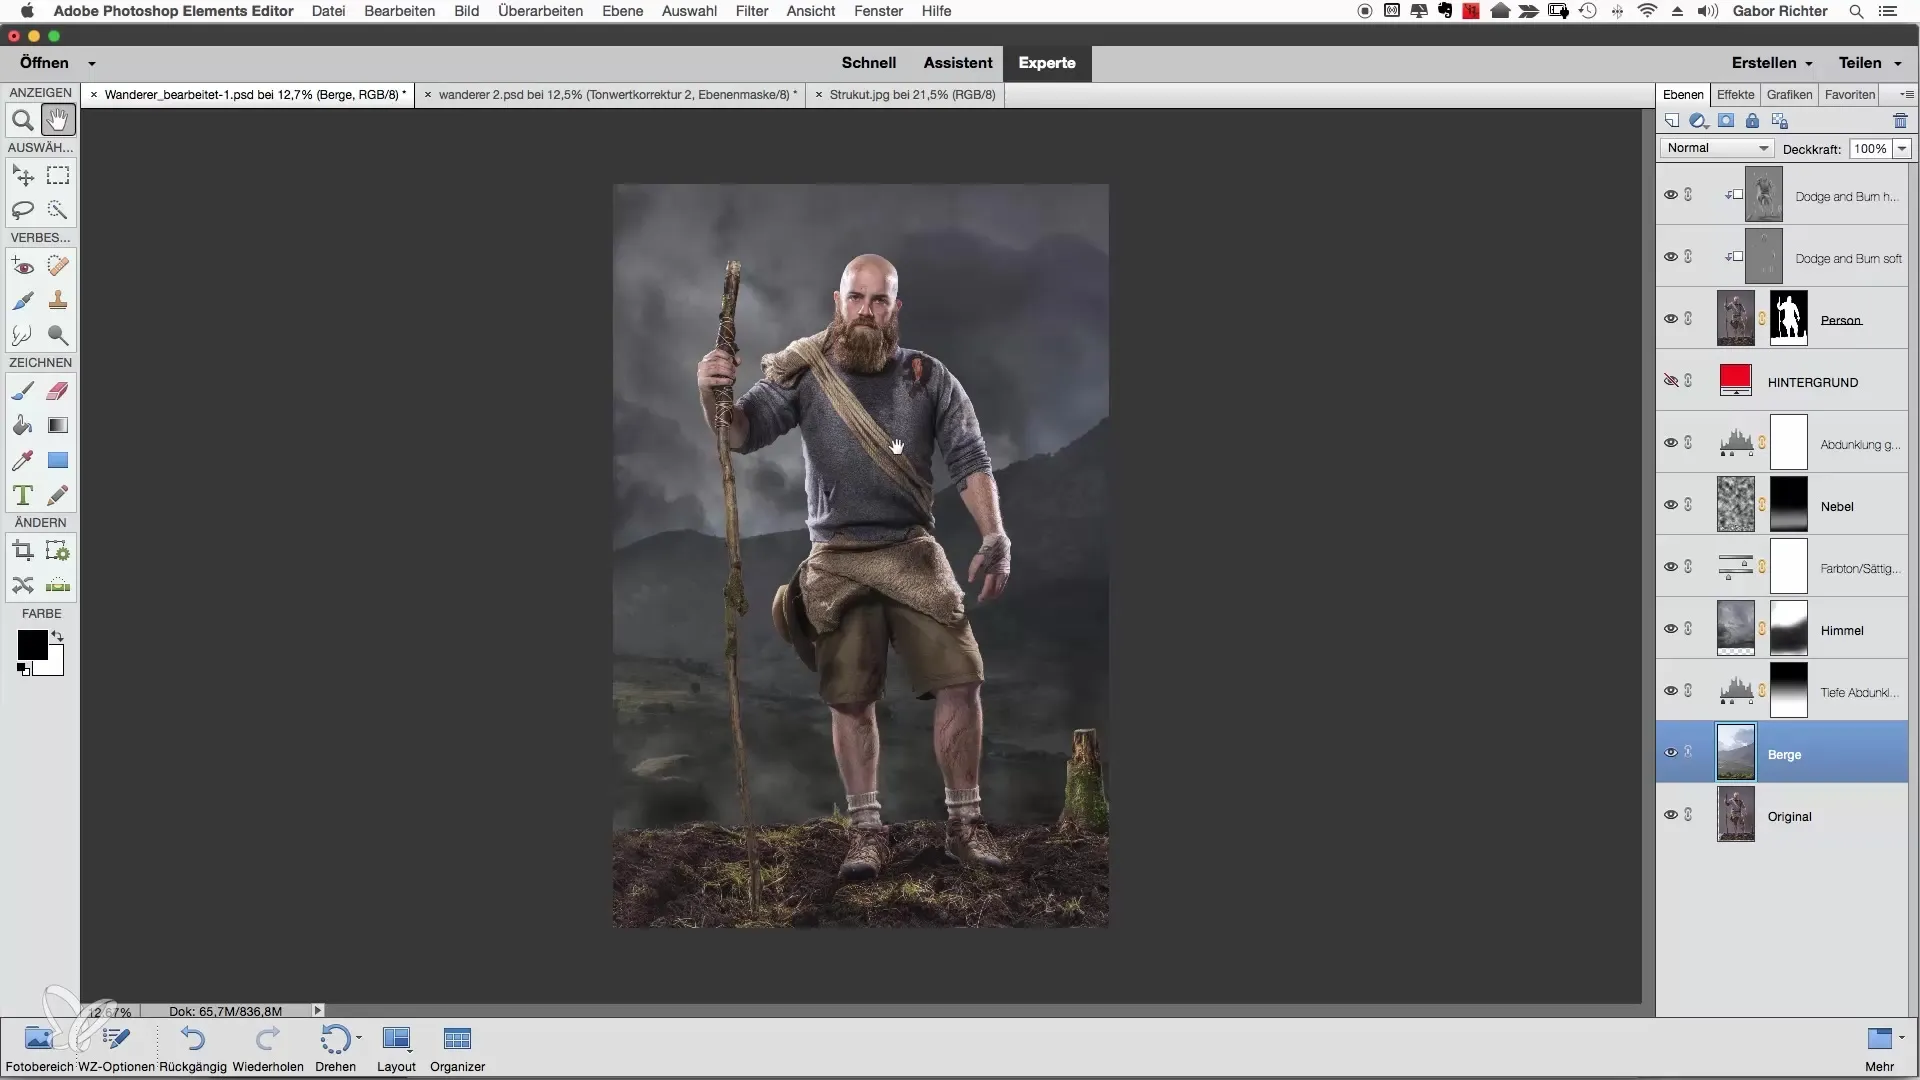Click the black foreground color swatch
The height and width of the screenshot is (1080, 1920).
pyautogui.click(x=31, y=645)
